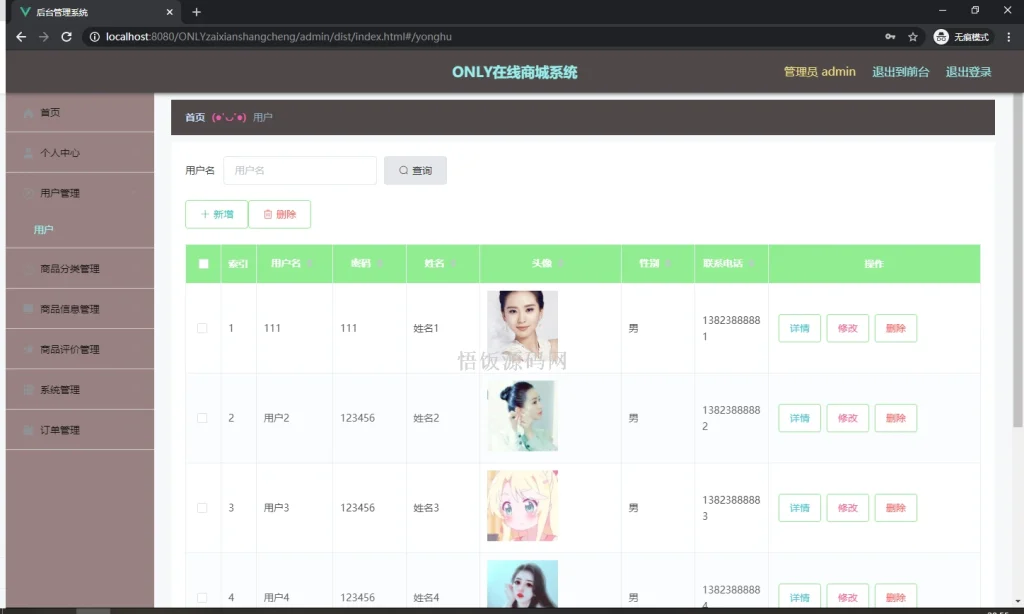This screenshot has height=614, width=1024.
Task: Click 详情 button for user 111
Action: 798,328
